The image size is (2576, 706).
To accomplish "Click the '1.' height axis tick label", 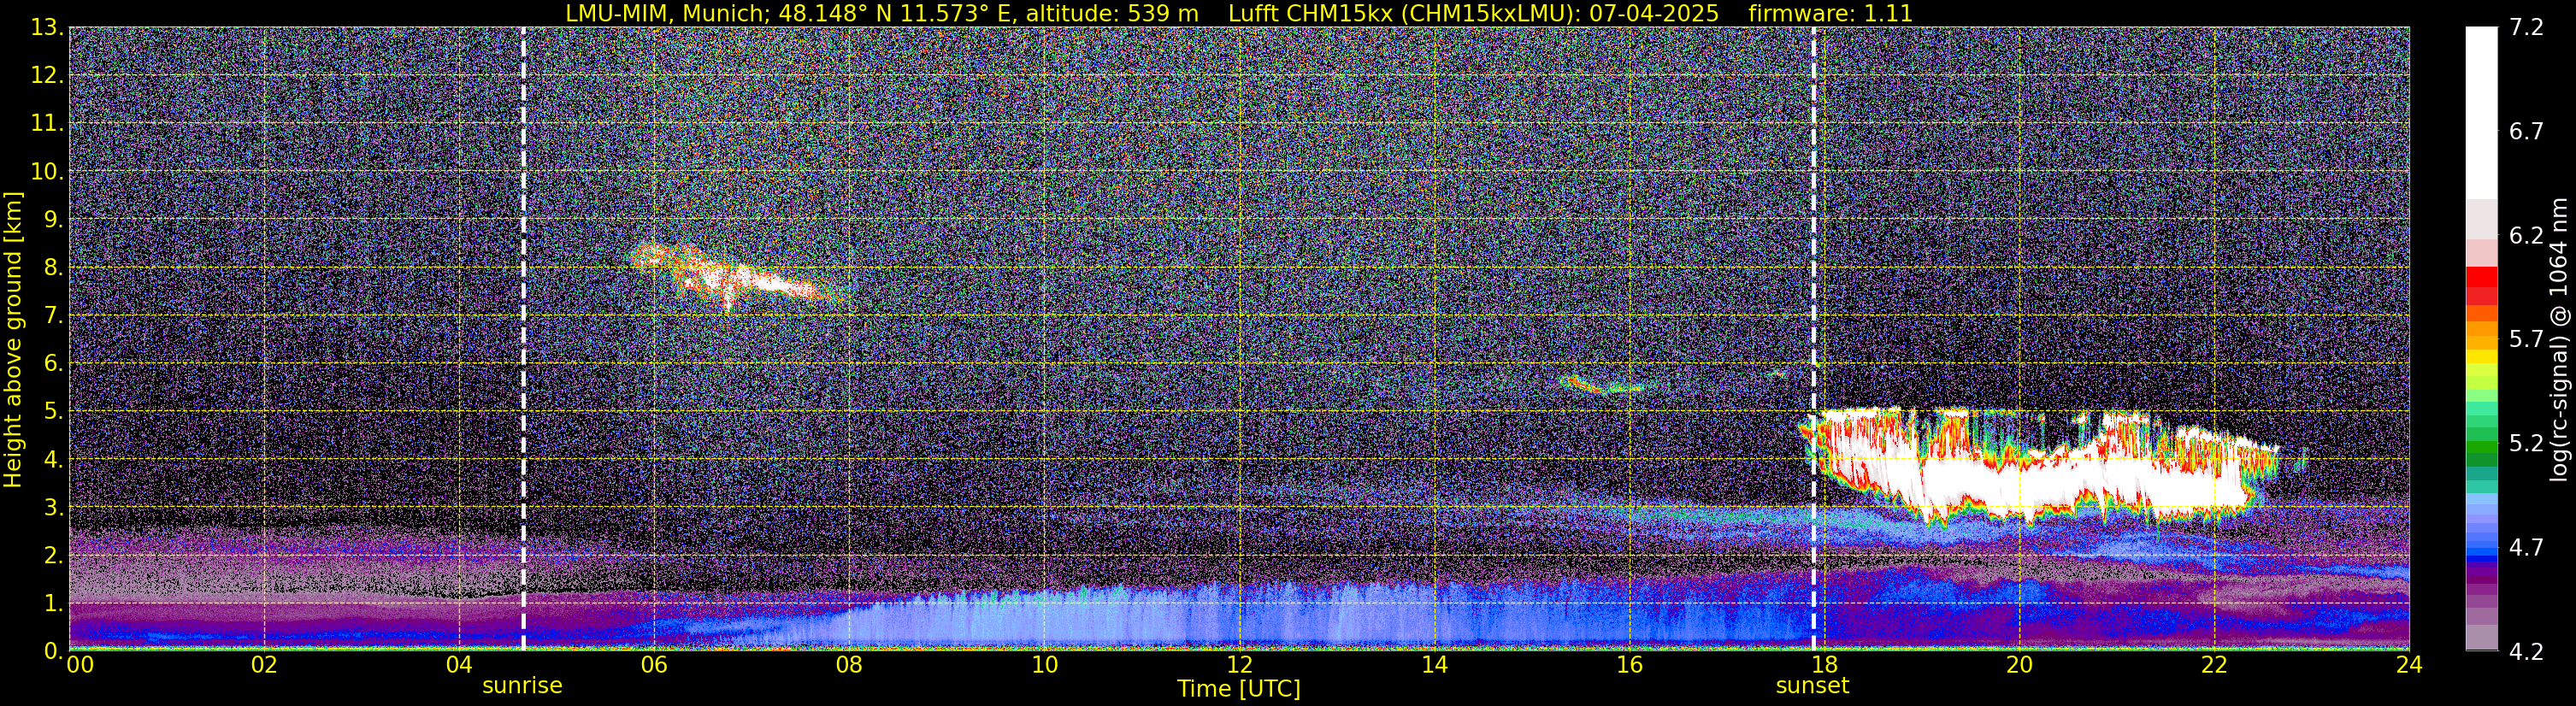I will point(52,603).
